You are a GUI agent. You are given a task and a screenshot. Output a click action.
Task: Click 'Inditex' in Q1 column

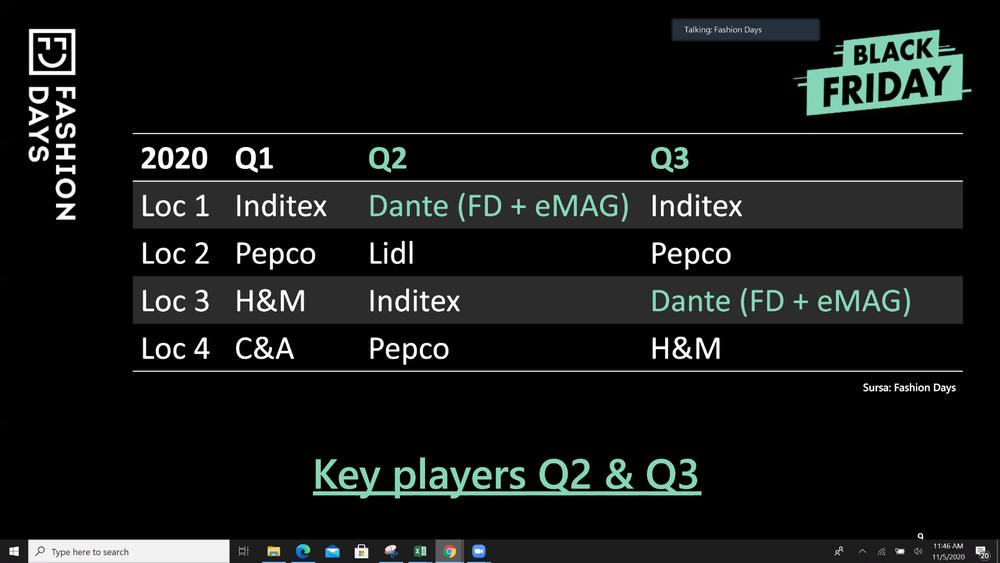tap(281, 206)
